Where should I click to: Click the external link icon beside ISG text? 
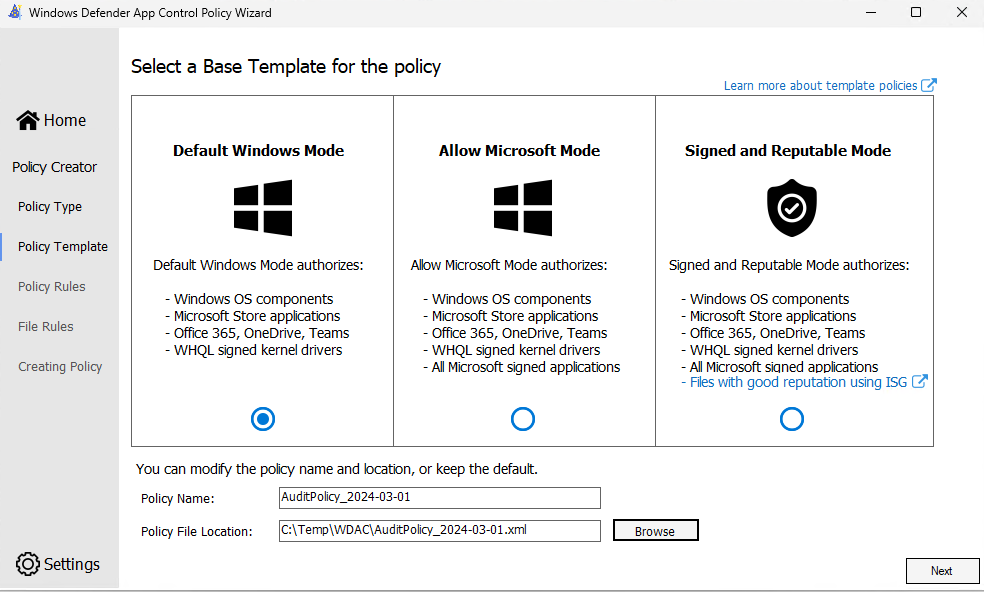pyautogui.click(x=920, y=382)
